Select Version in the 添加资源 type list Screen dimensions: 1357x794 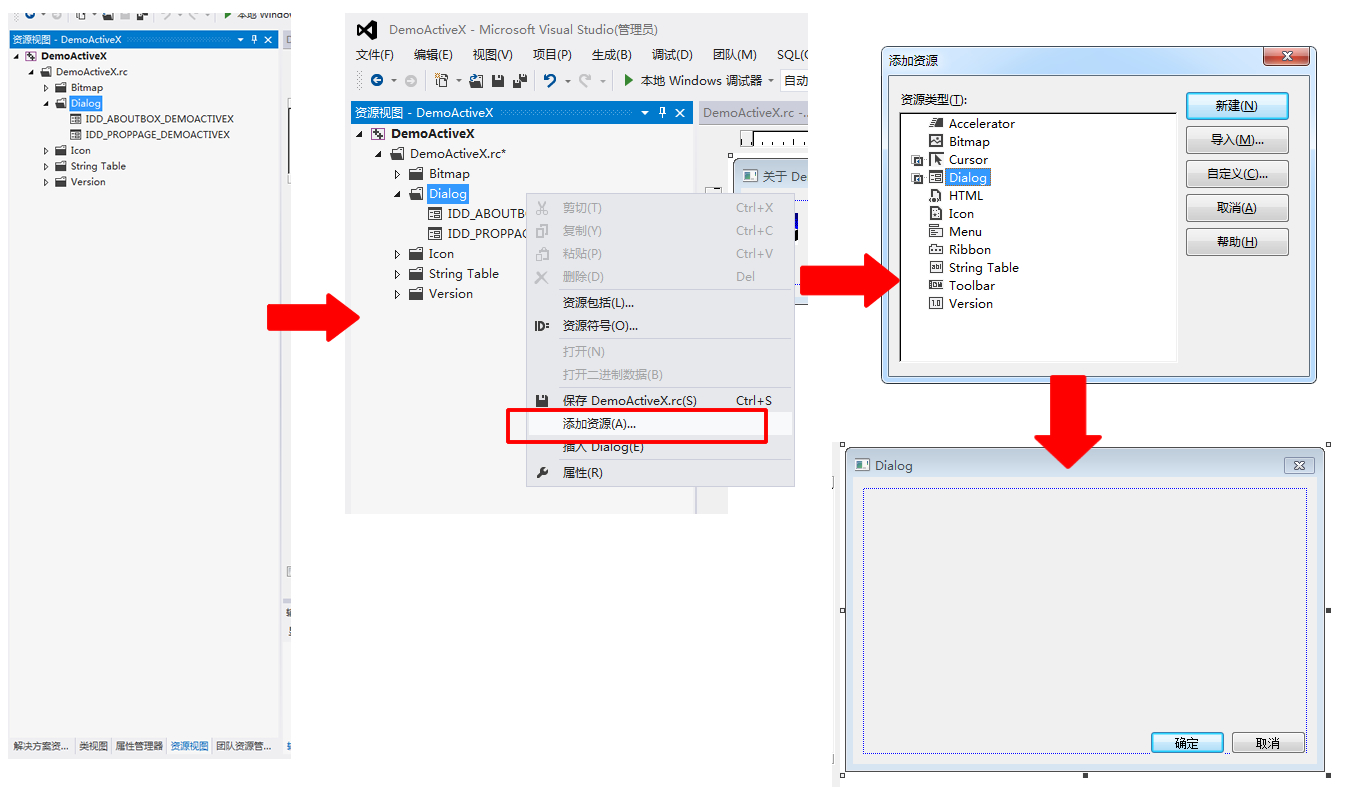[x=971, y=303]
